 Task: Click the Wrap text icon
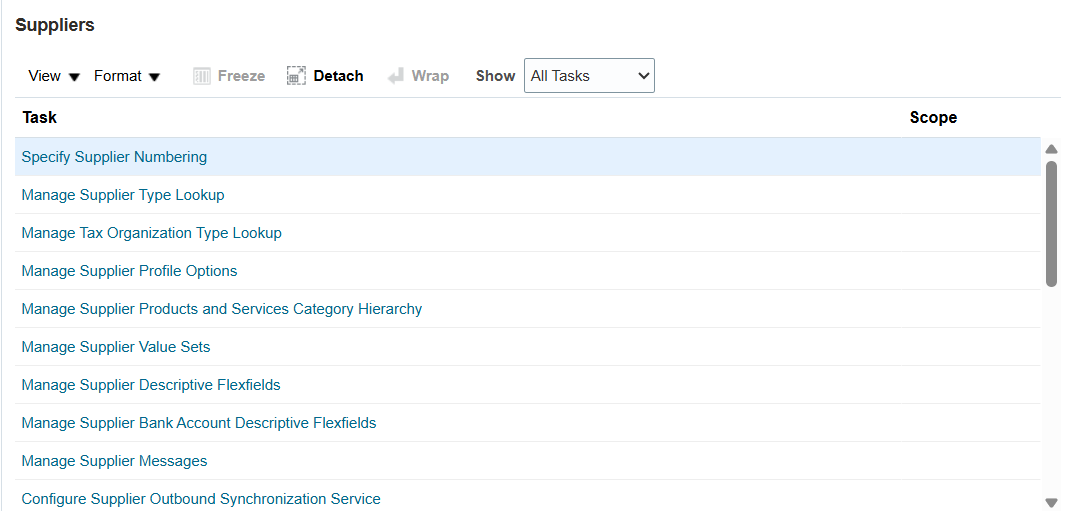pyautogui.click(x=396, y=76)
